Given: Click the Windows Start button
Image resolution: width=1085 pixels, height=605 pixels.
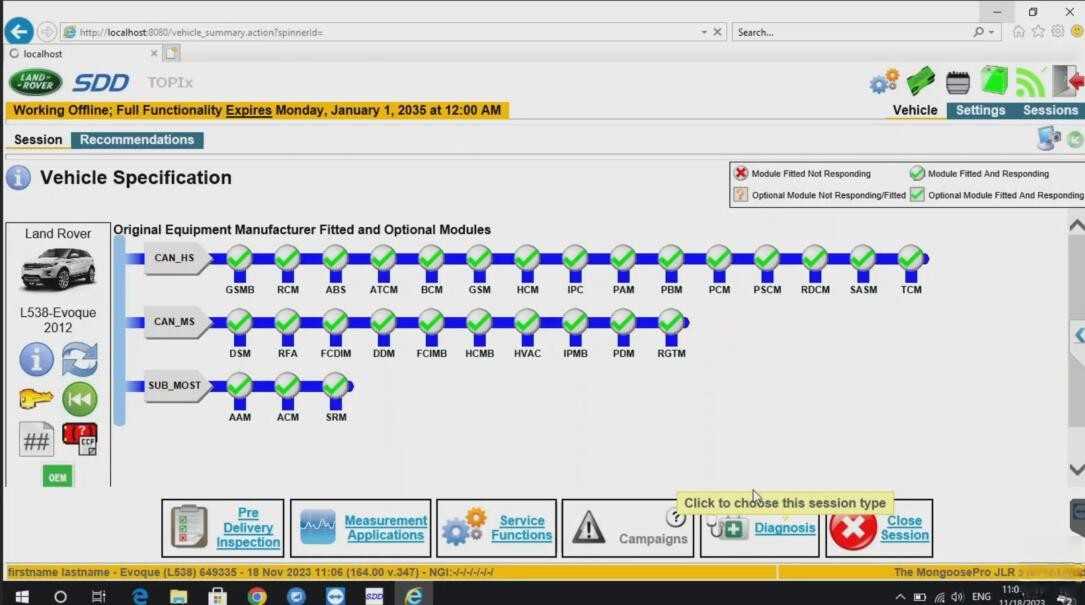Looking at the screenshot, I should click(21, 596).
